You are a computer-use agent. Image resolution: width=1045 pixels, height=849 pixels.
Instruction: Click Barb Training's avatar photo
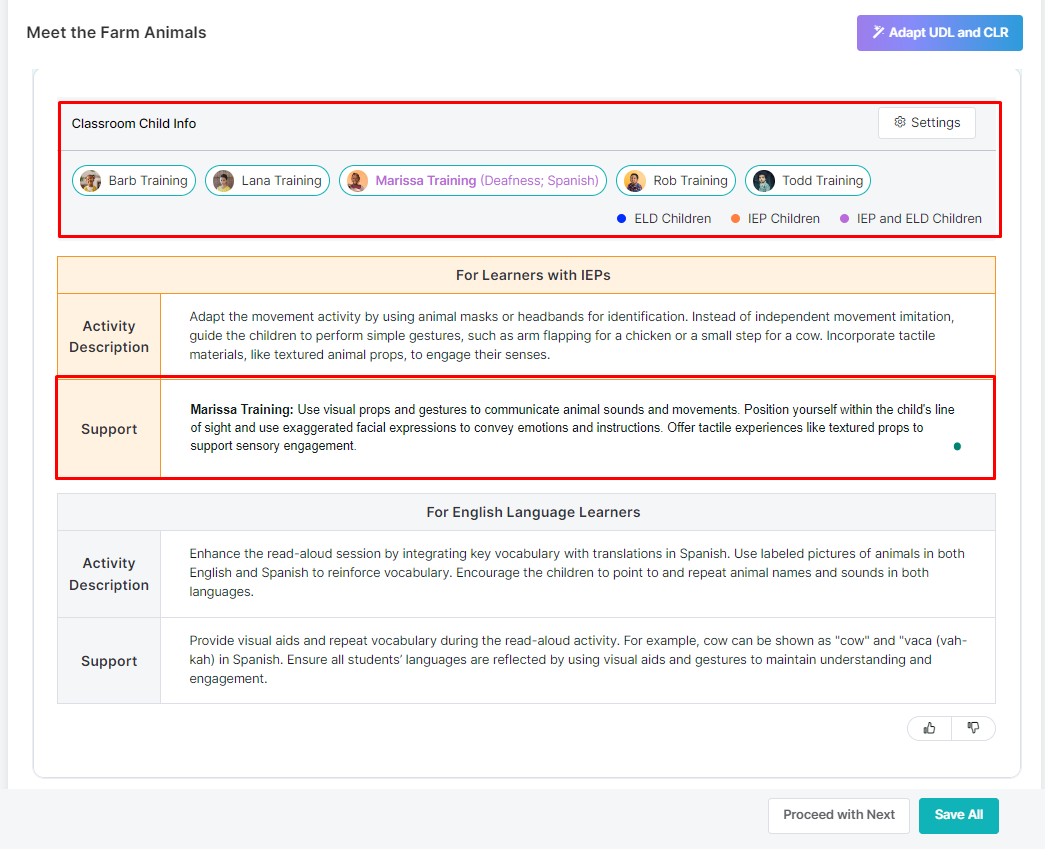coord(91,181)
